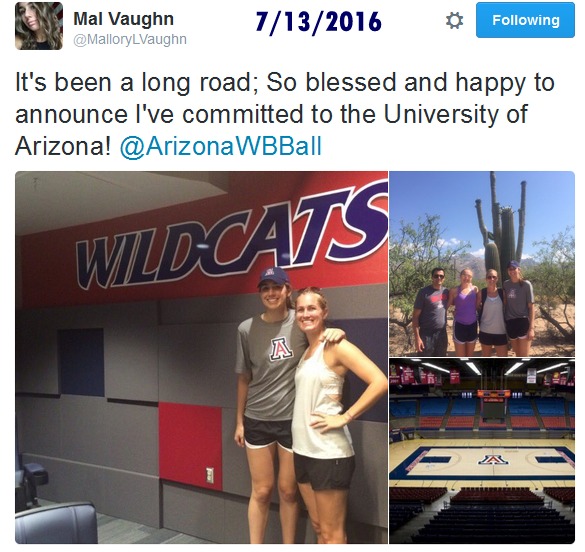Select the tweet text about committing
The width and height of the screenshot is (585, 552).
point(285,114)
